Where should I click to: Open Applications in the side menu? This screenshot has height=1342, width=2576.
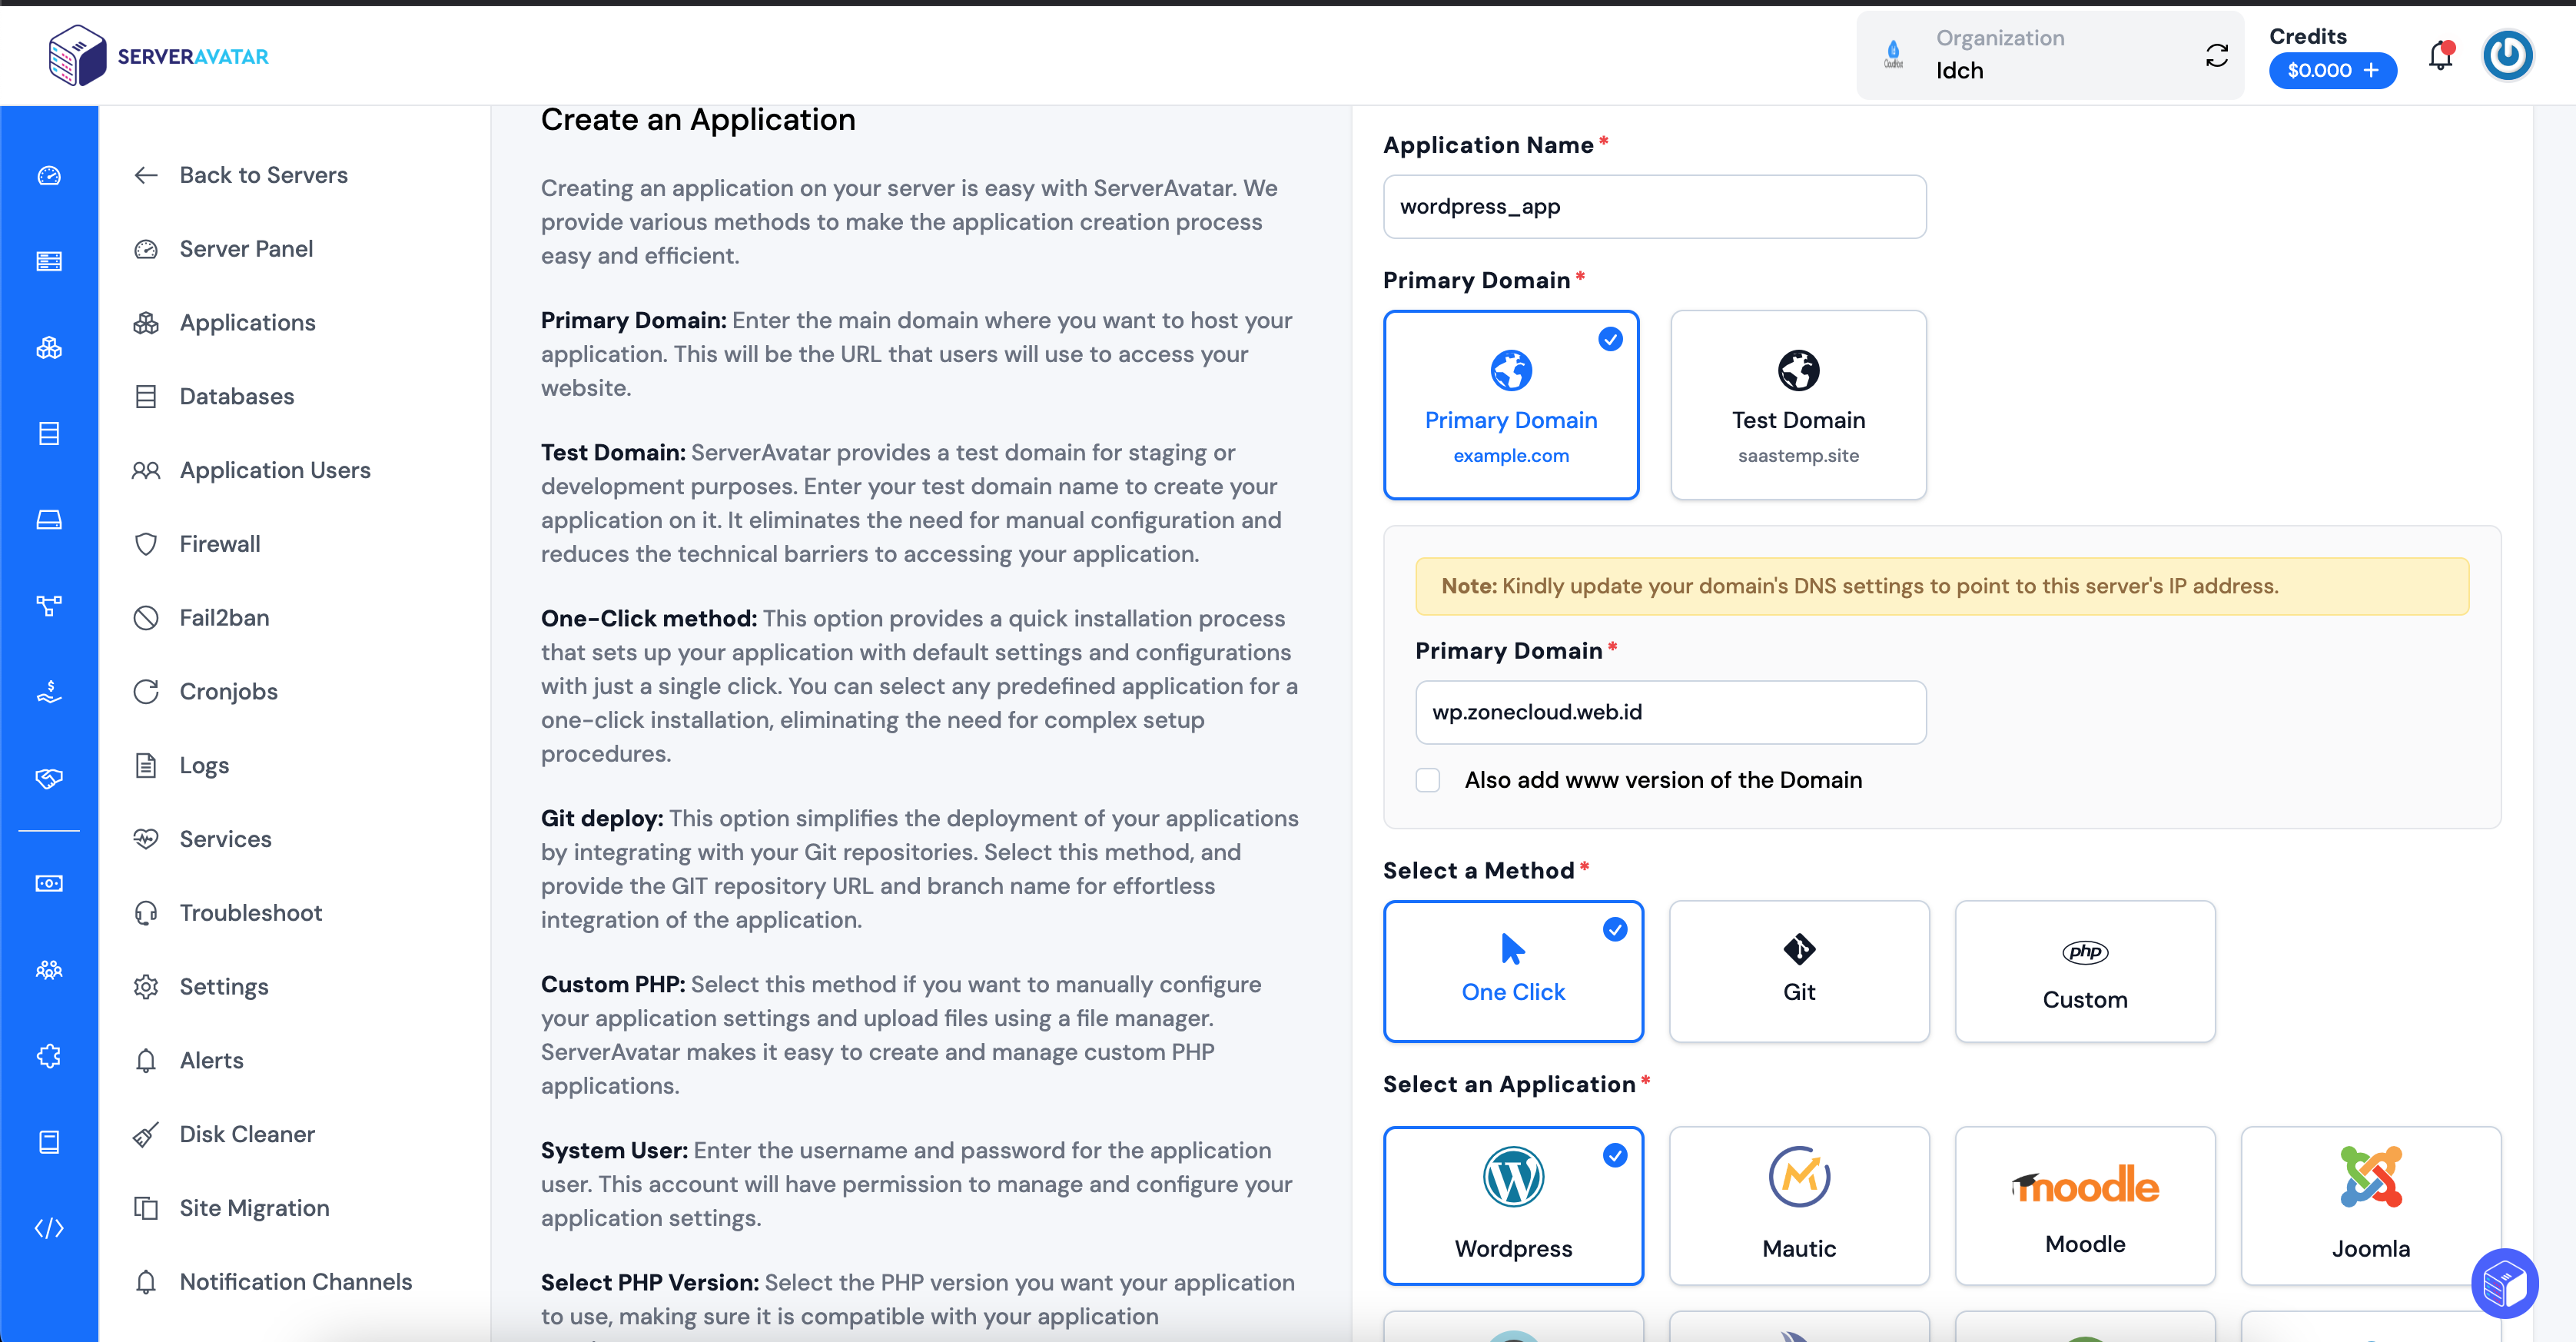[224, 323]
